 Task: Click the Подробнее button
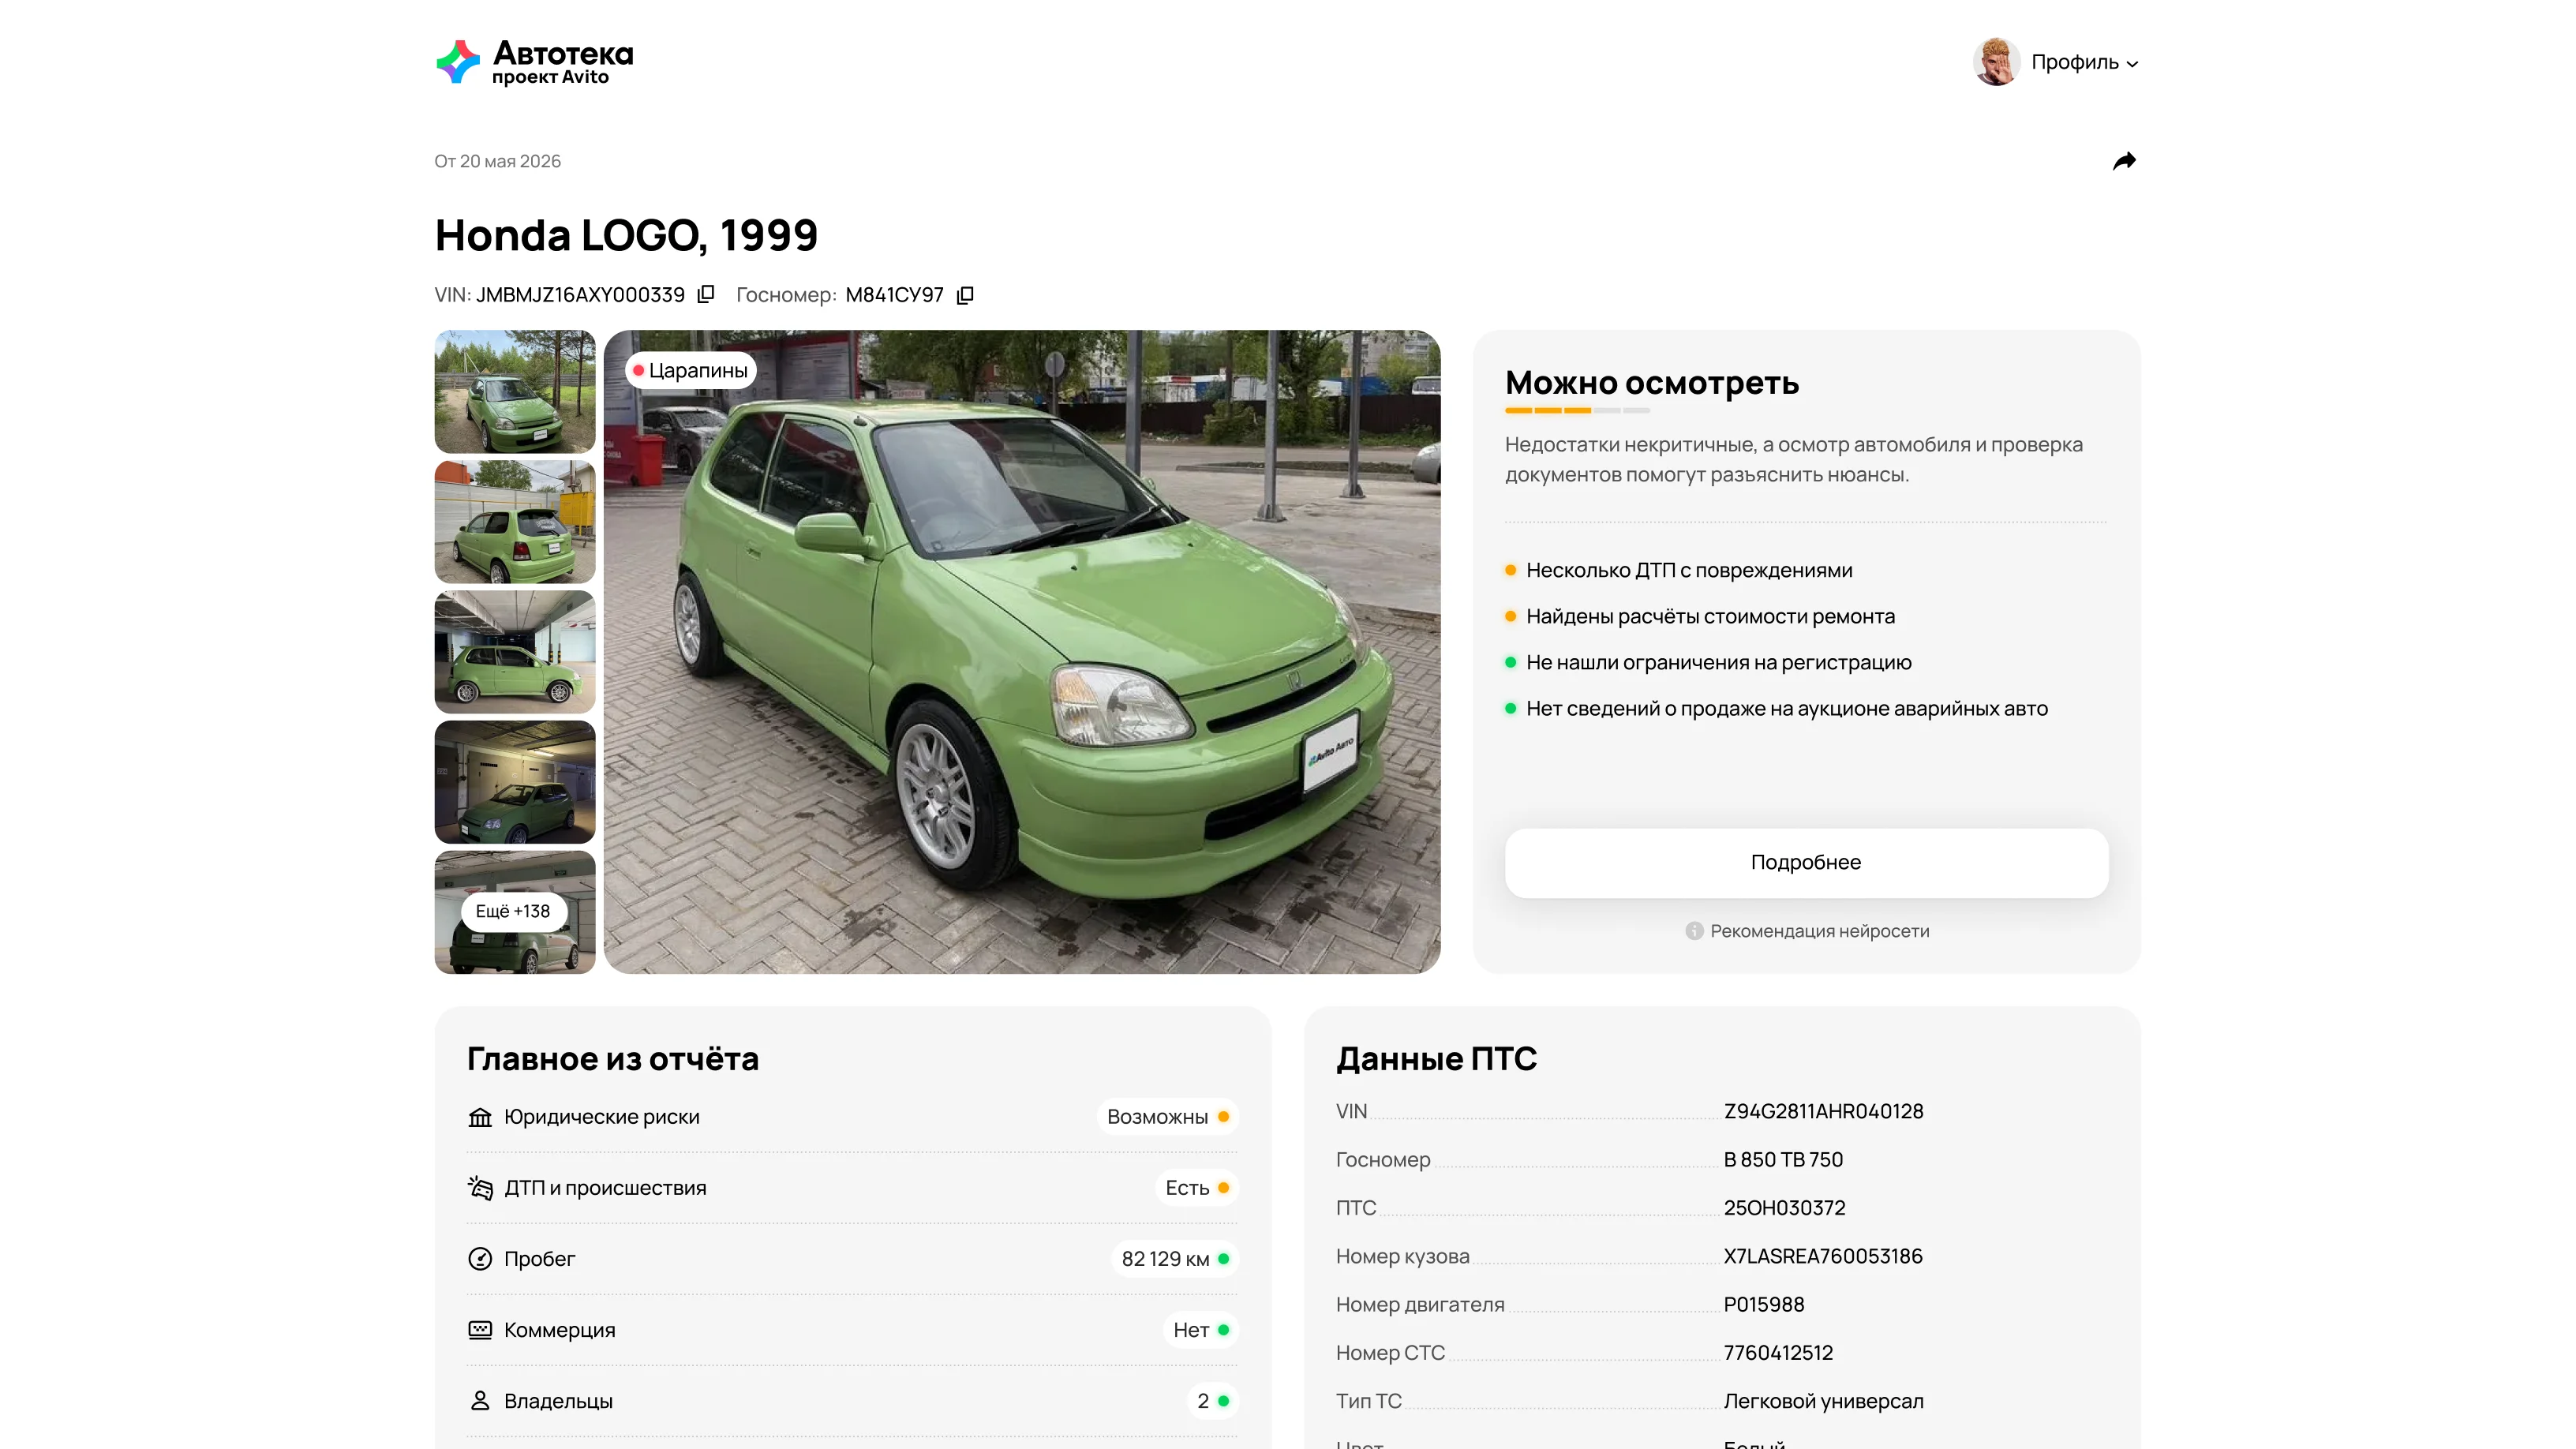(1806, 862)
